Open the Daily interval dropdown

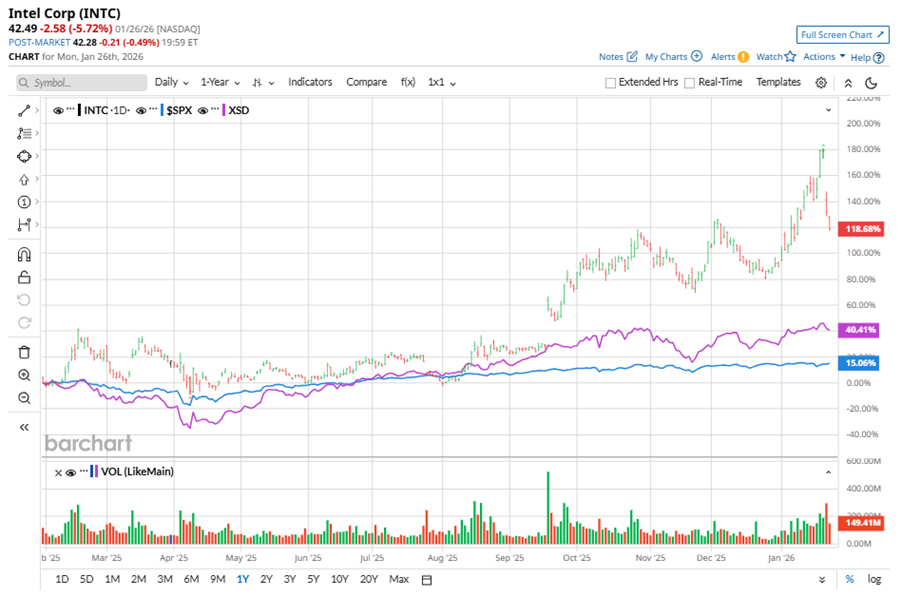(x=171, y=82)
